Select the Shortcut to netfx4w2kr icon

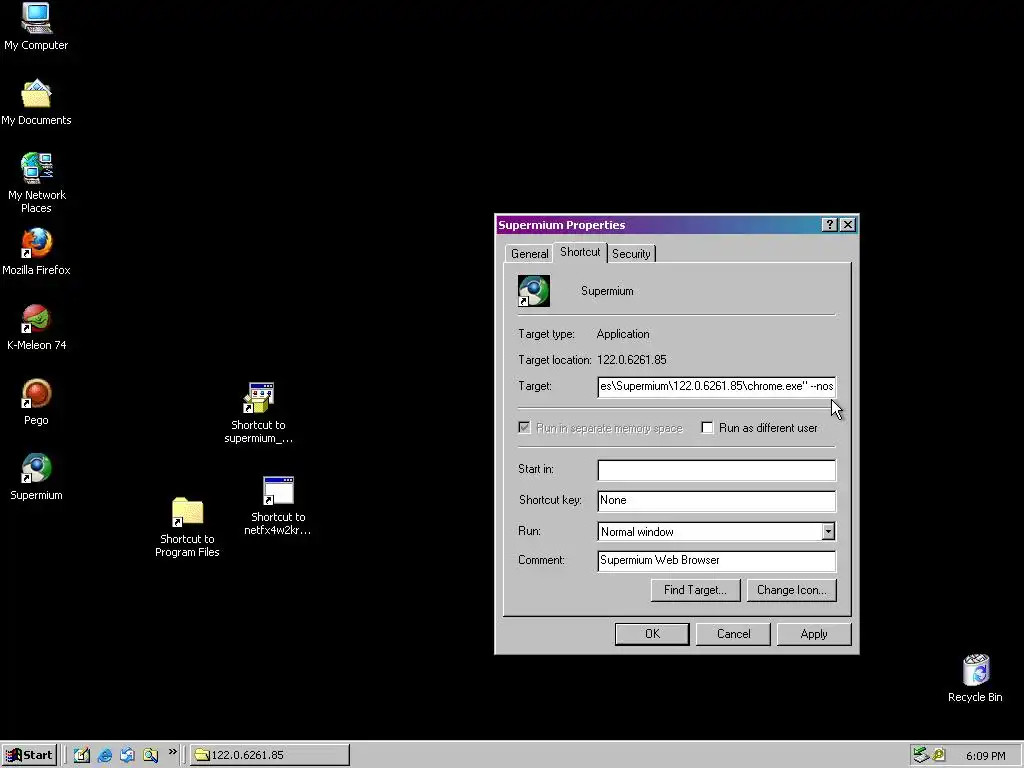(278, 506)
